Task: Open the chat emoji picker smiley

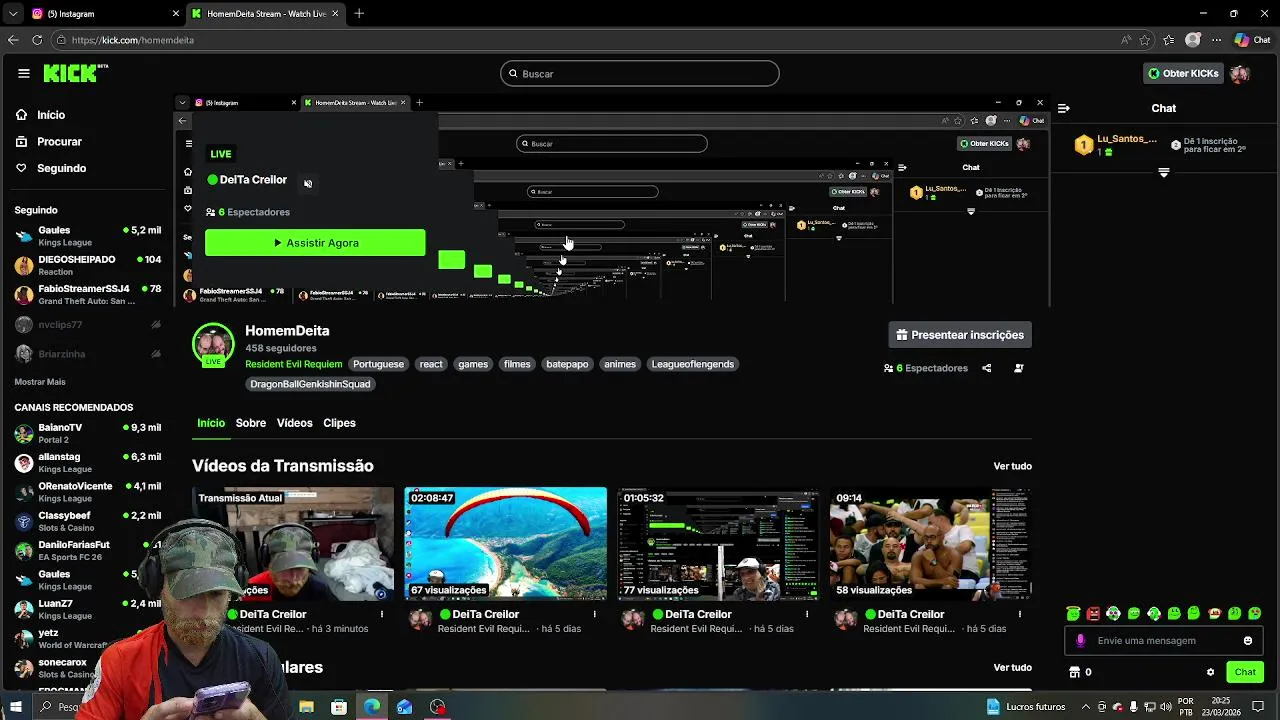Action: (1248, 641)
